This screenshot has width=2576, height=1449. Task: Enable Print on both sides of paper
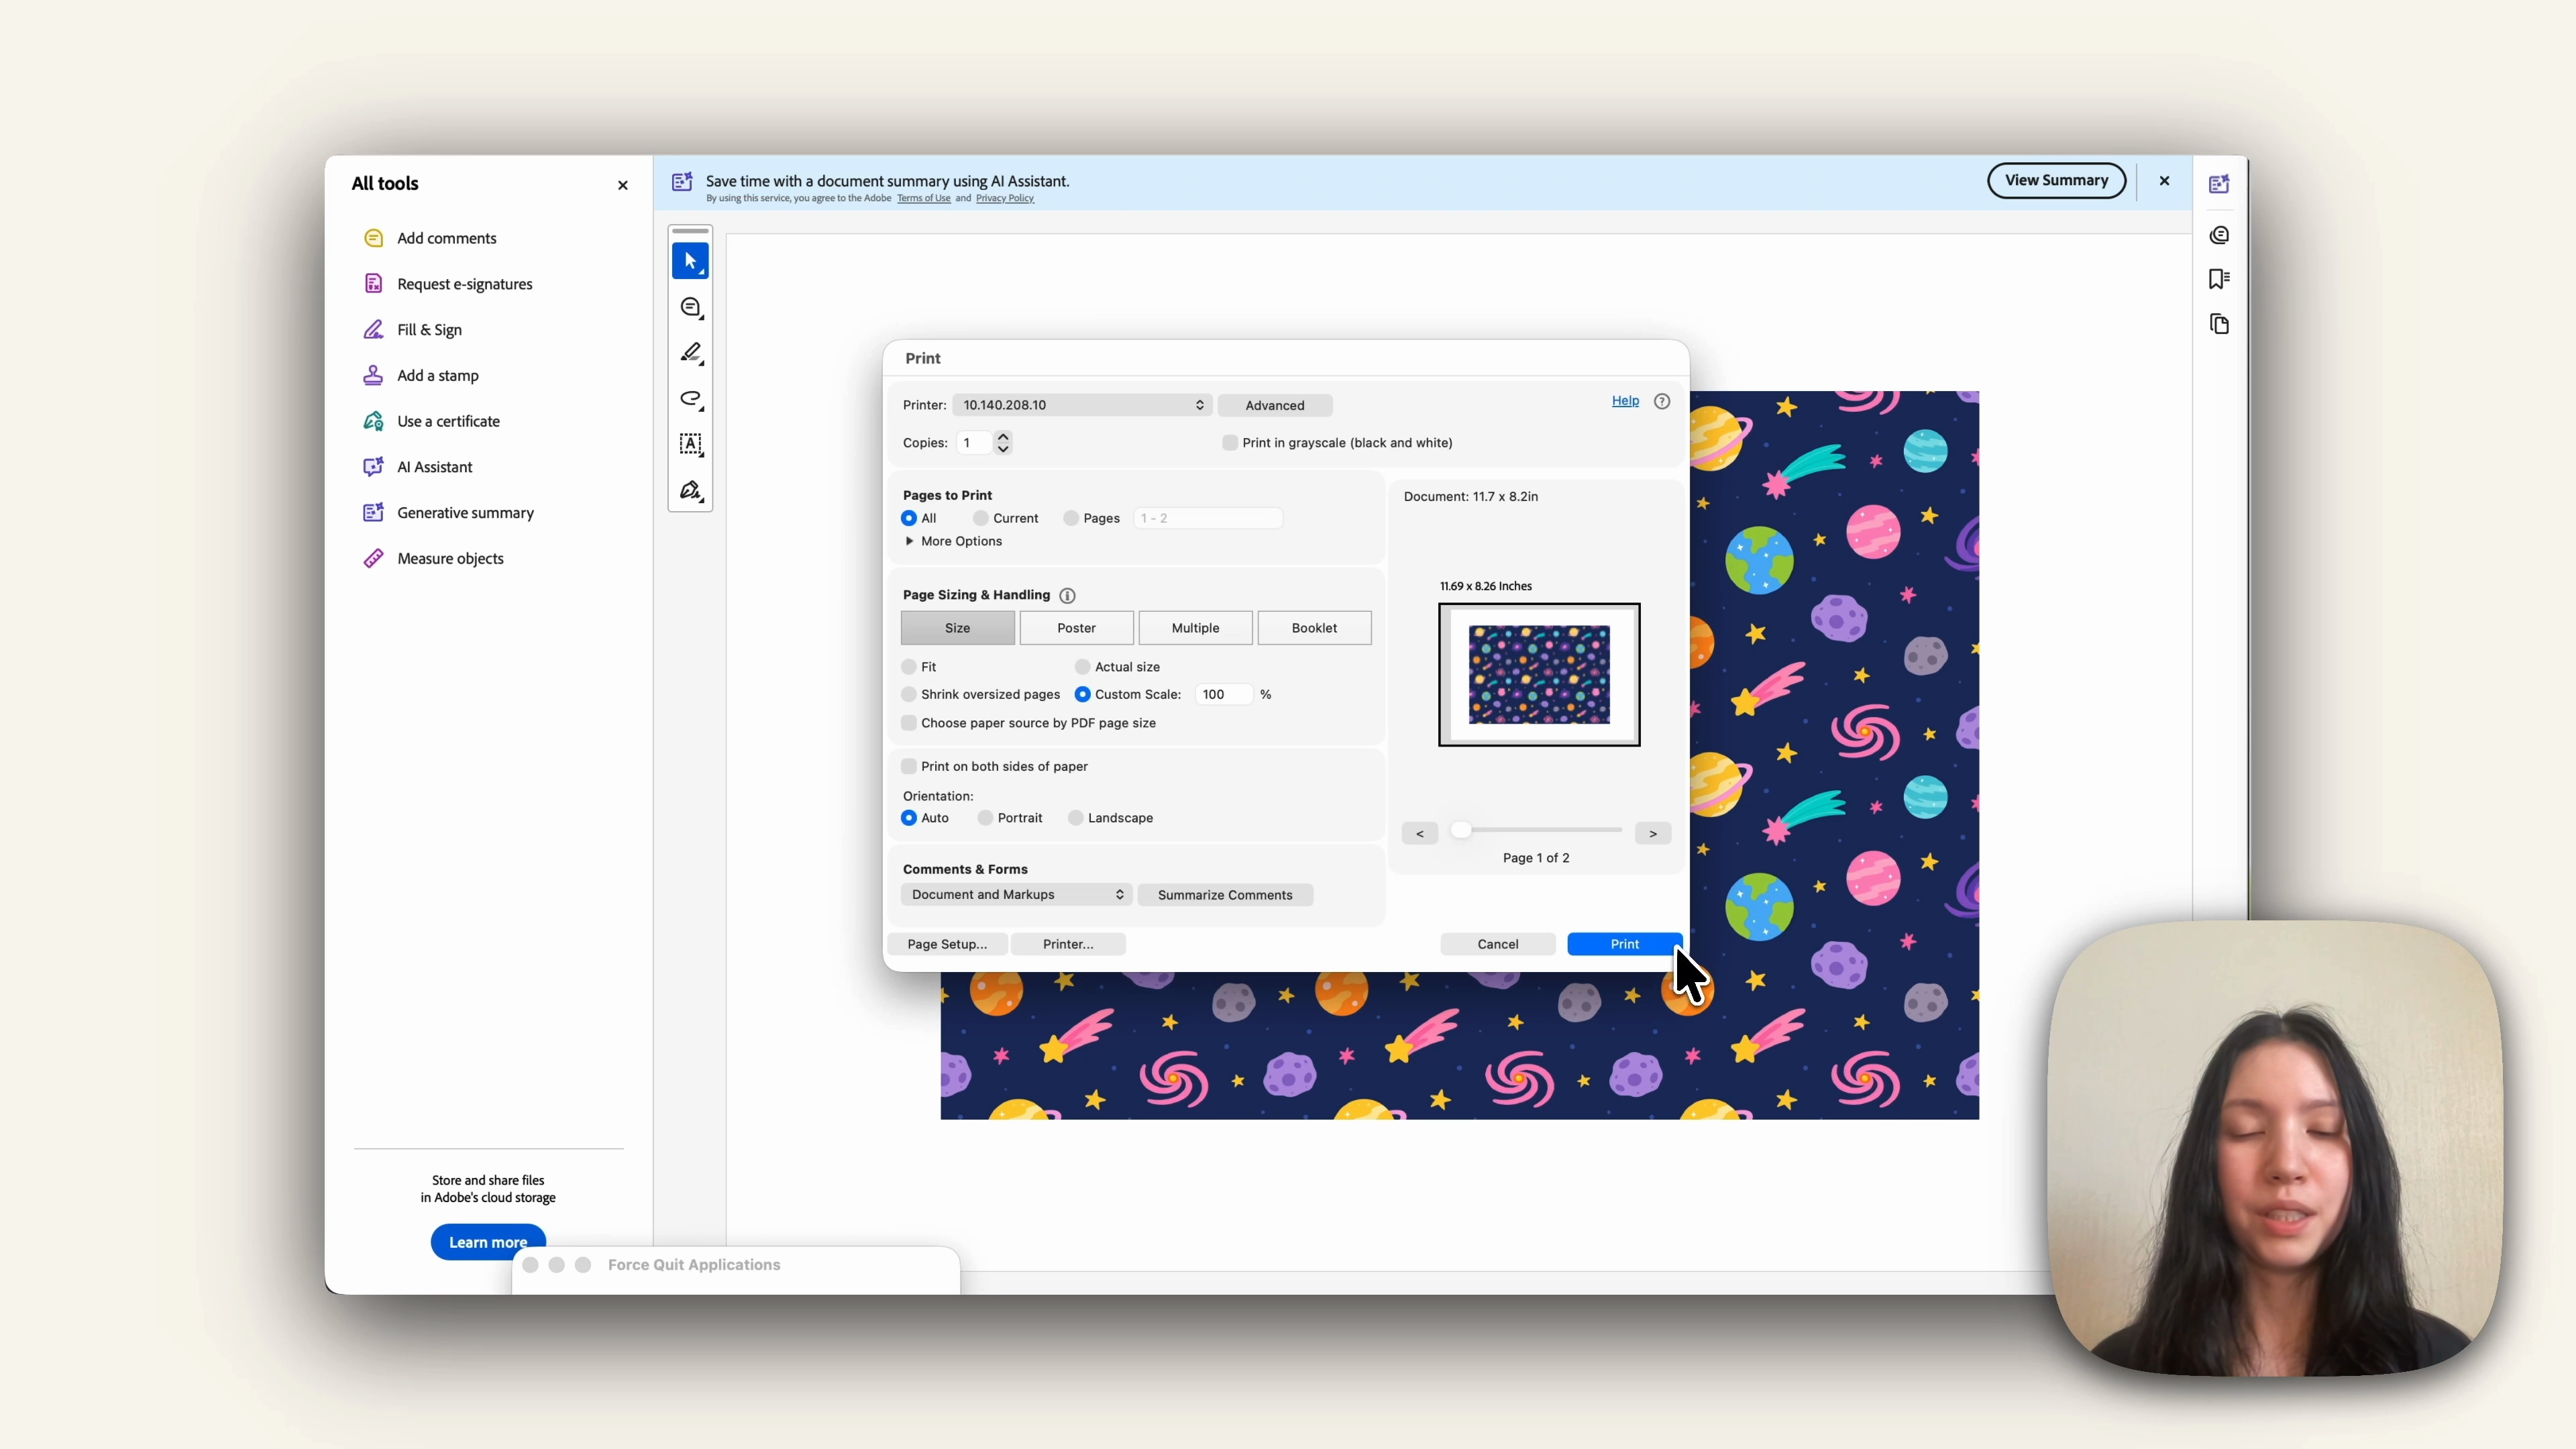click(x=909, y=766)
